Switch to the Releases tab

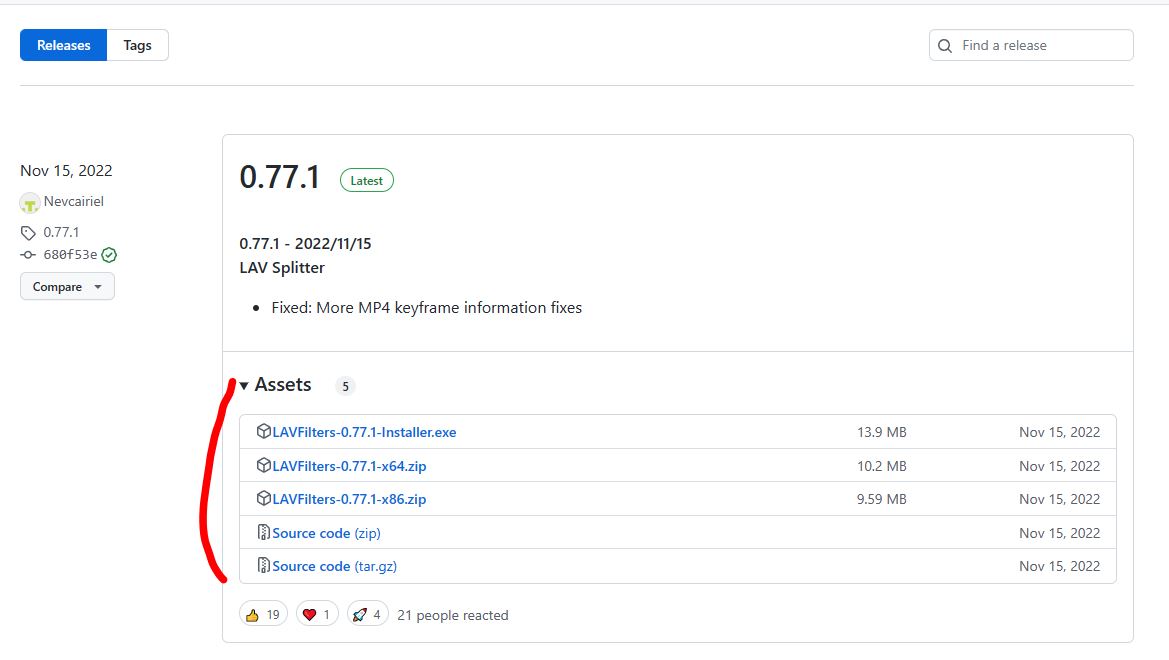63,45
